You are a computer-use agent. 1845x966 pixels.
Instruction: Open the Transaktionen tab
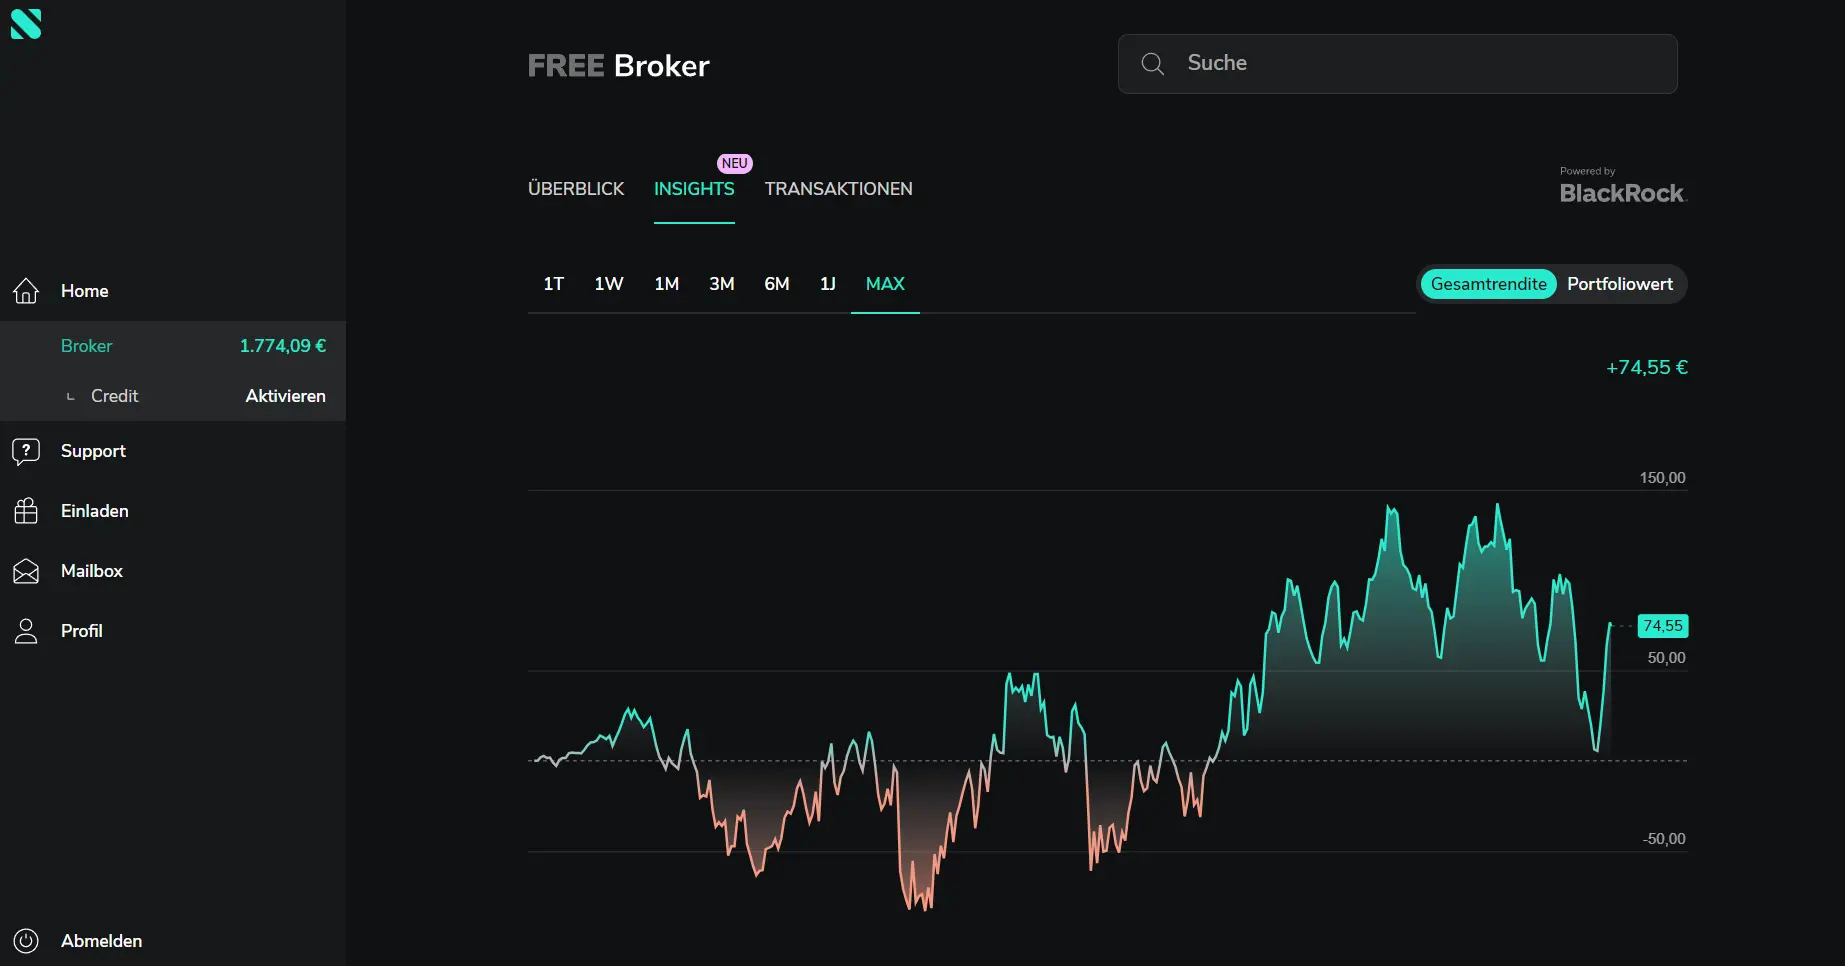(x=838, y=189)
